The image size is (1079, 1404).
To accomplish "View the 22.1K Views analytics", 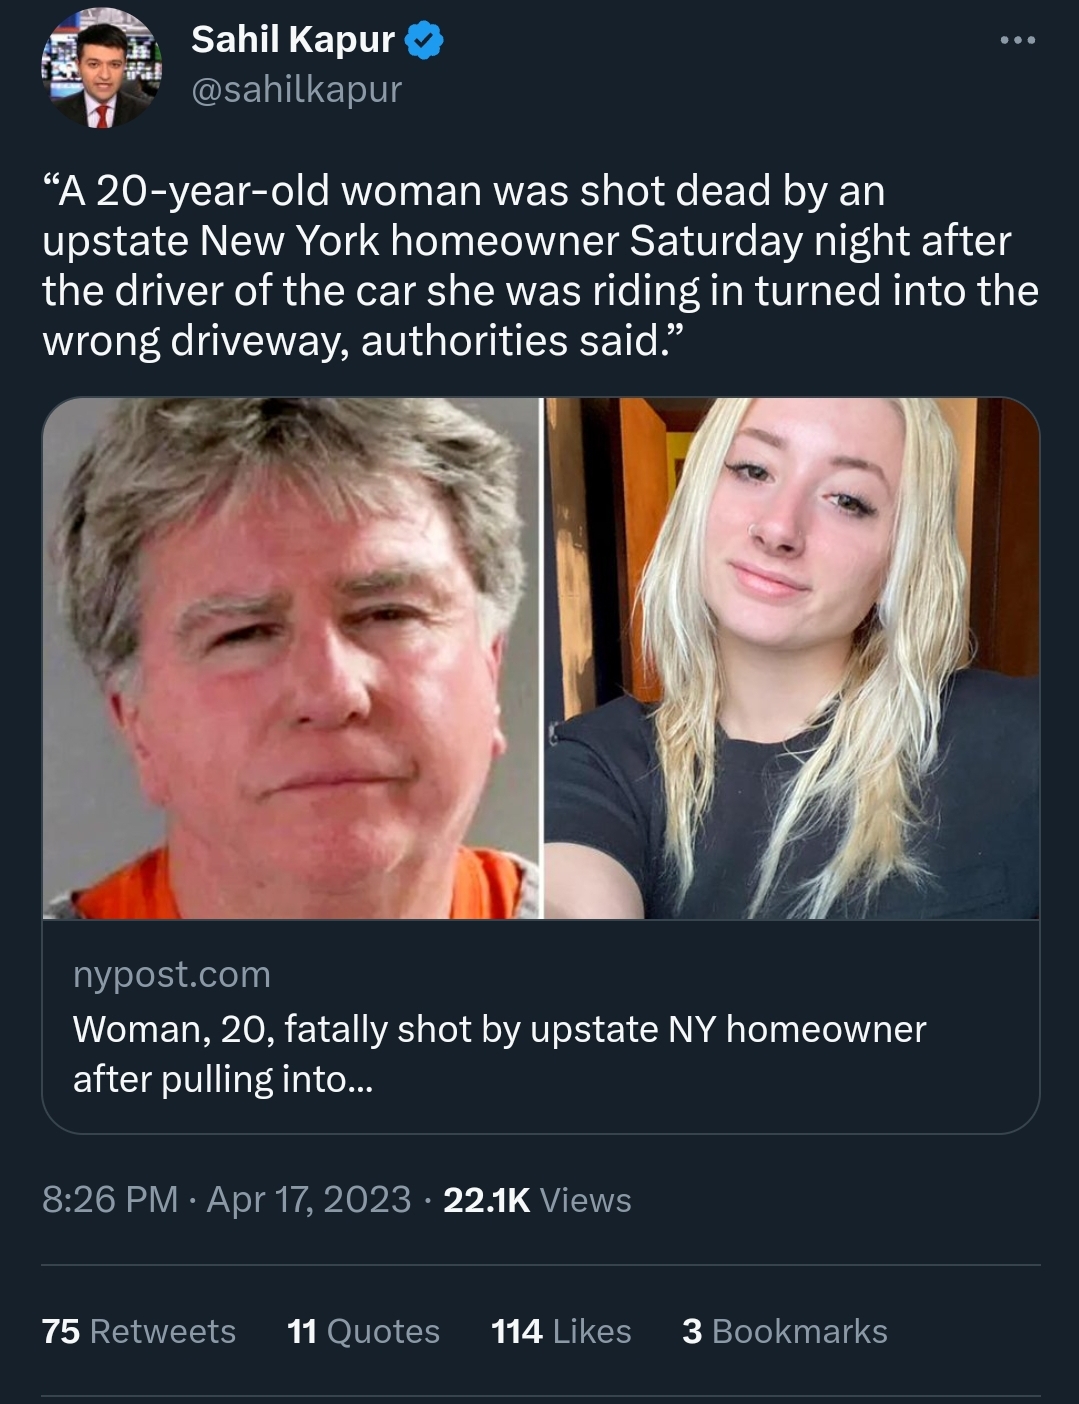I will 537,1199.
